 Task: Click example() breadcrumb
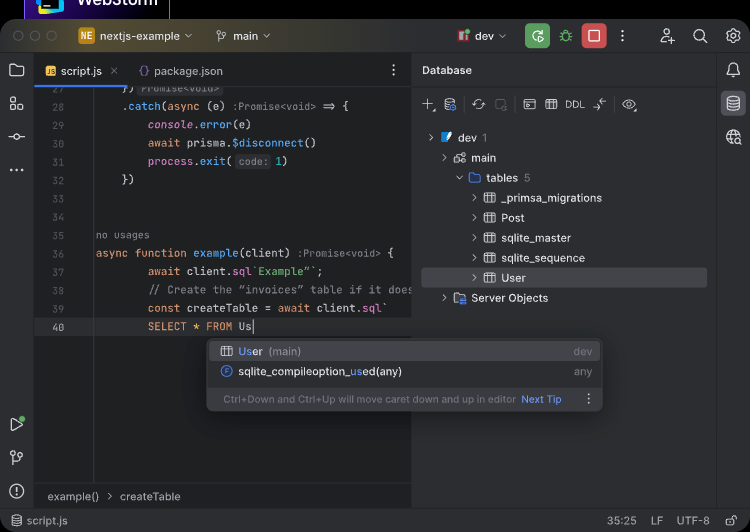pyautogui.click(x=73, y=497)
